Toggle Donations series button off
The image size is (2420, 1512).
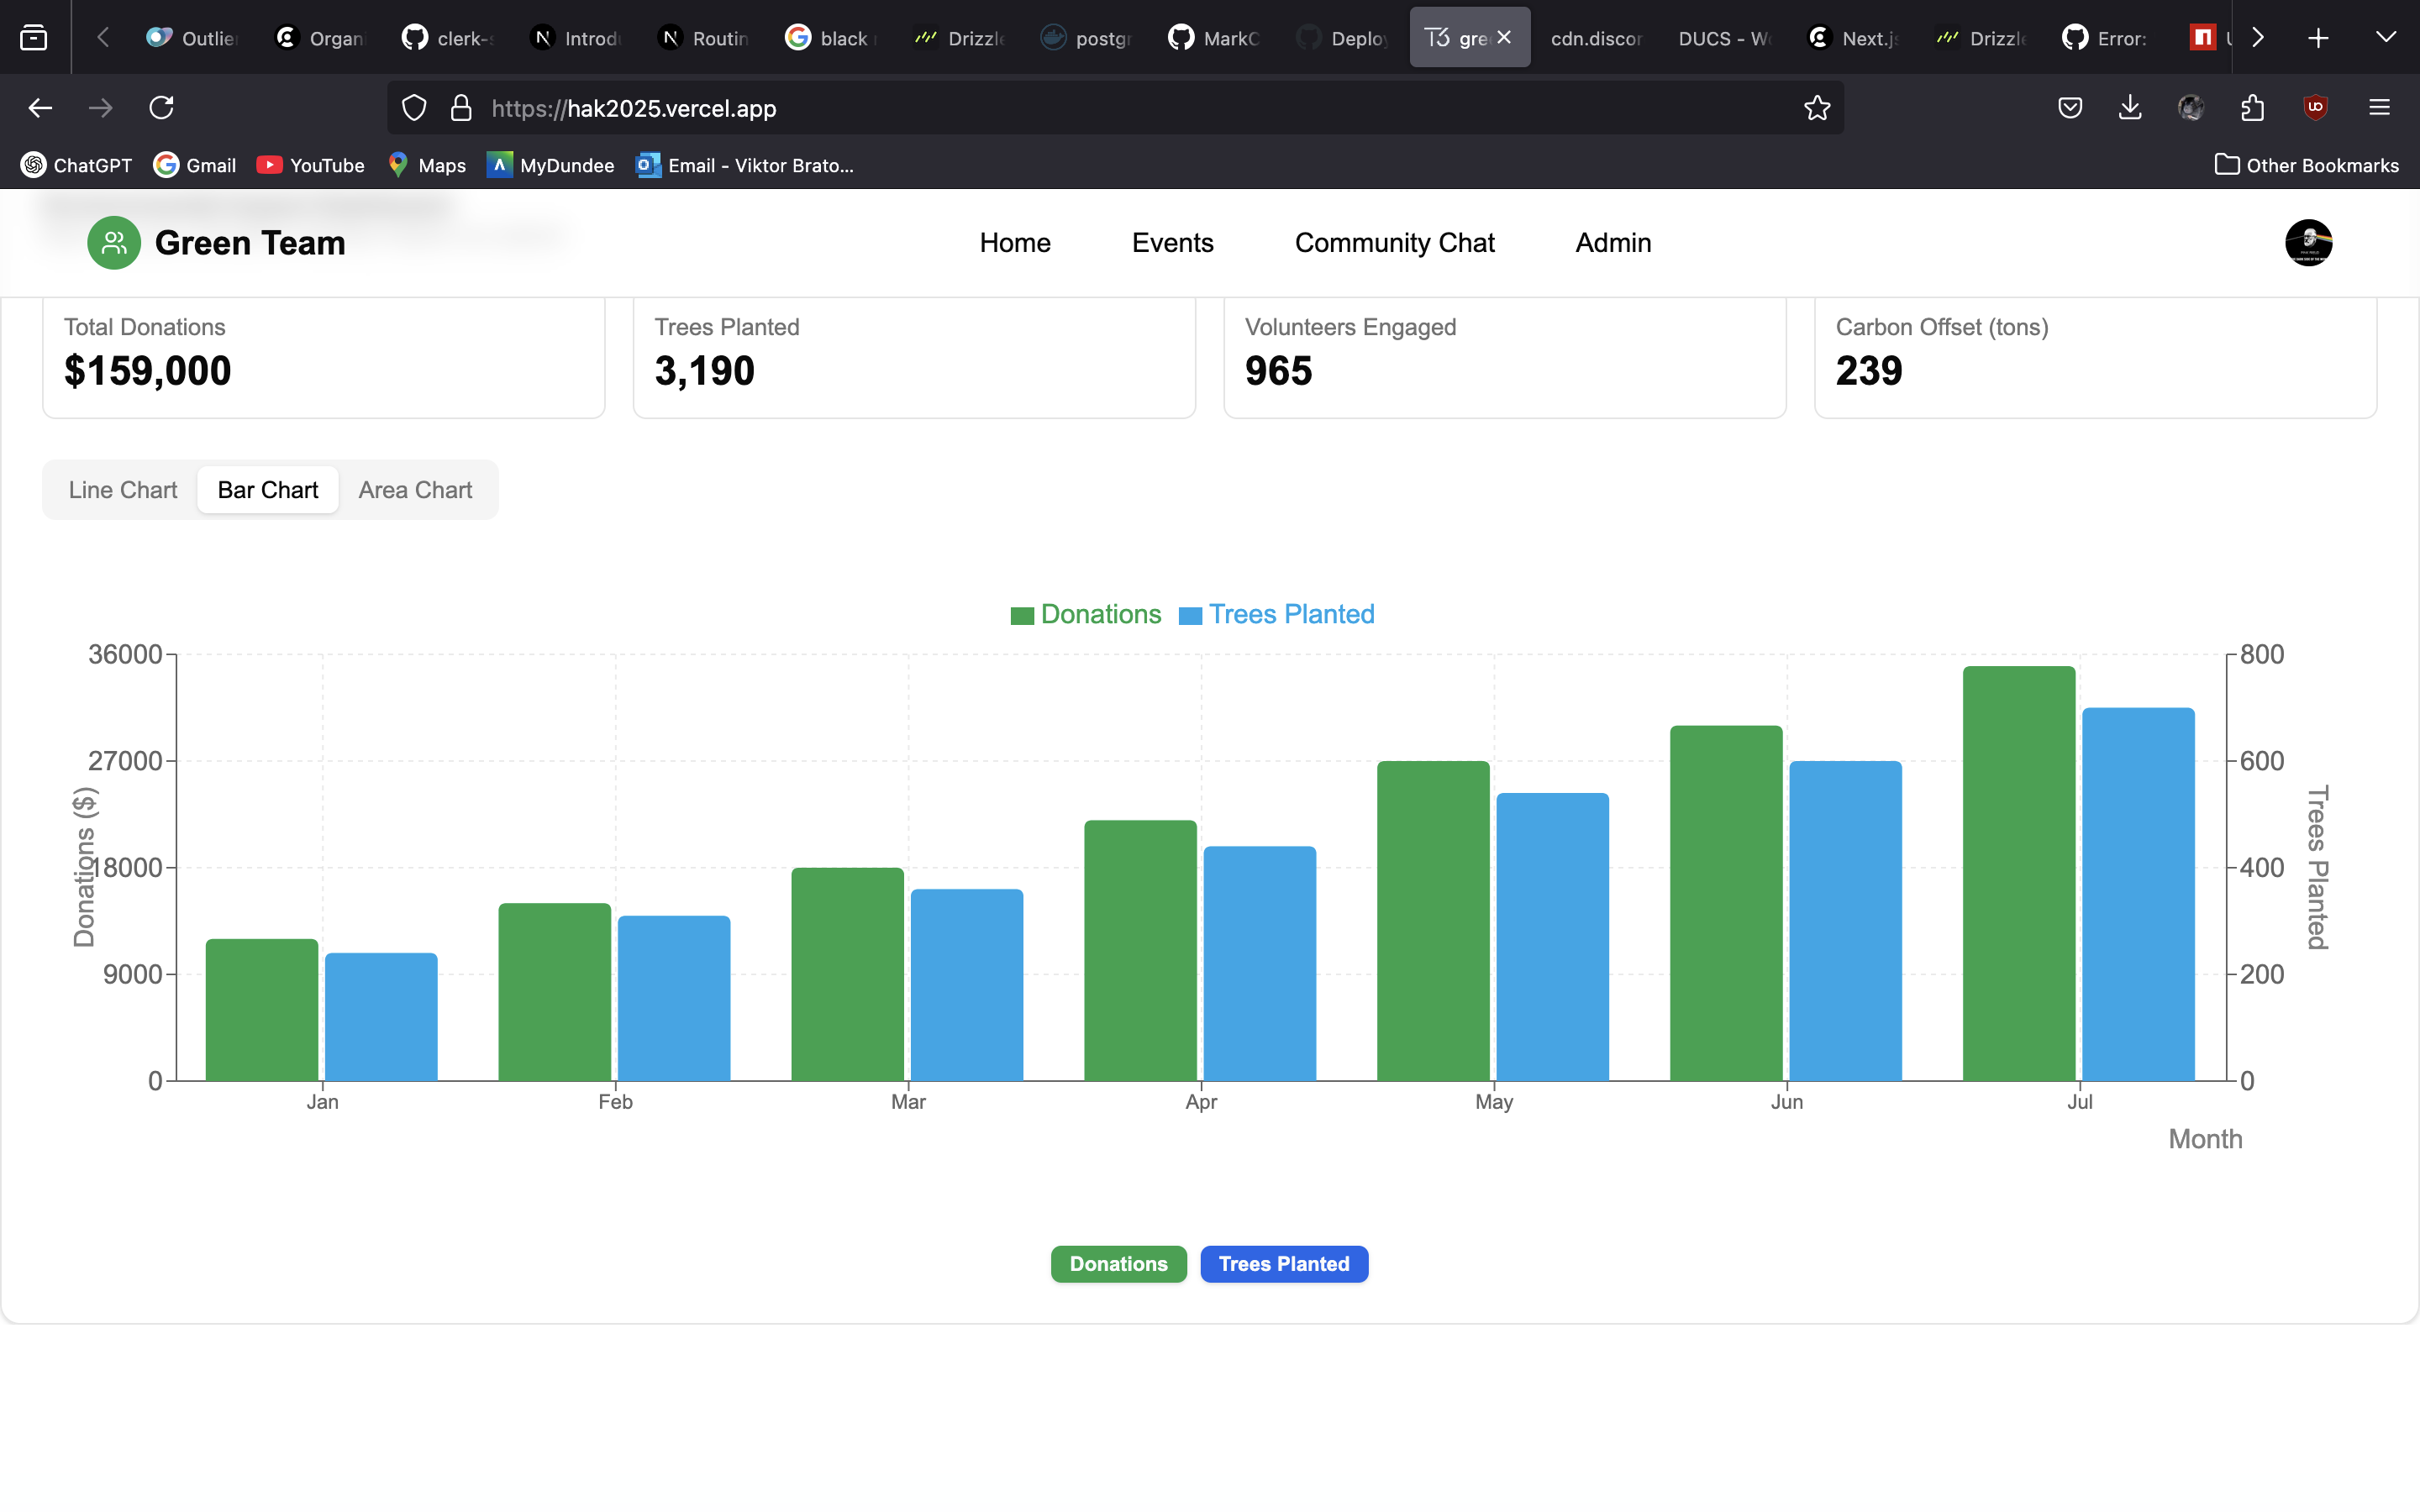tap(1118, 1264)
